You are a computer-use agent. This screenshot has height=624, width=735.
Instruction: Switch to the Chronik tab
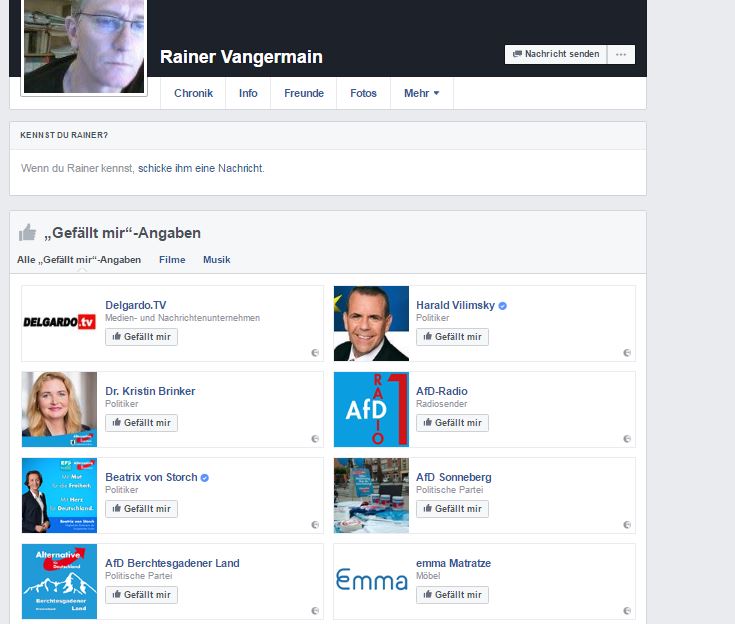click(193, 93)
